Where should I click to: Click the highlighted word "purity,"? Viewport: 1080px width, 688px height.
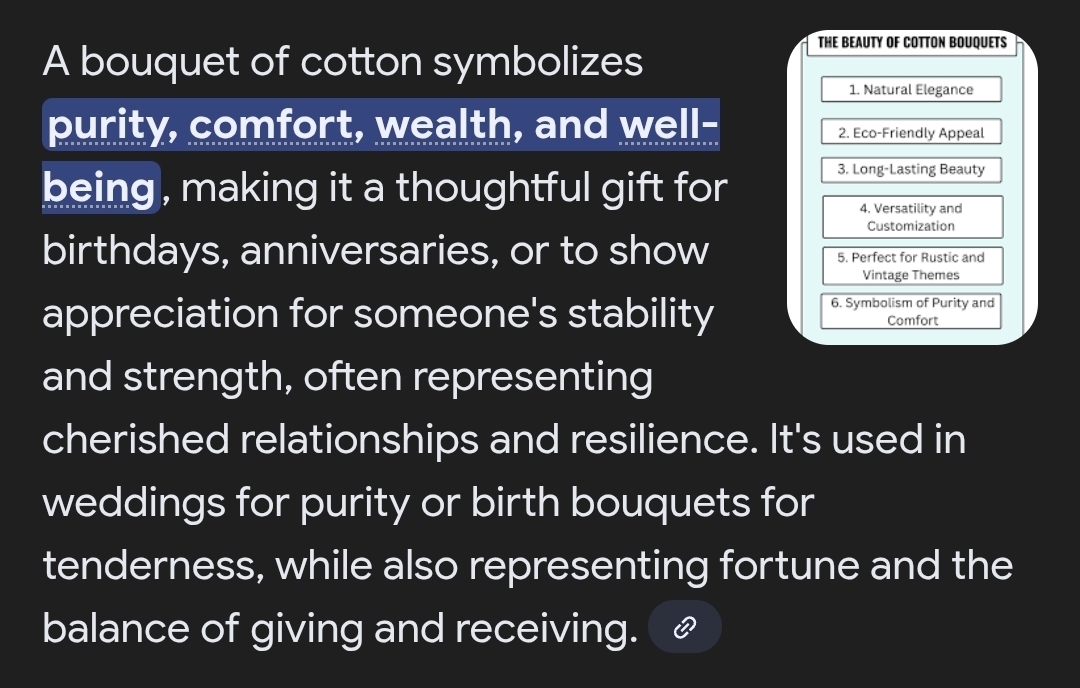(111, 126)
